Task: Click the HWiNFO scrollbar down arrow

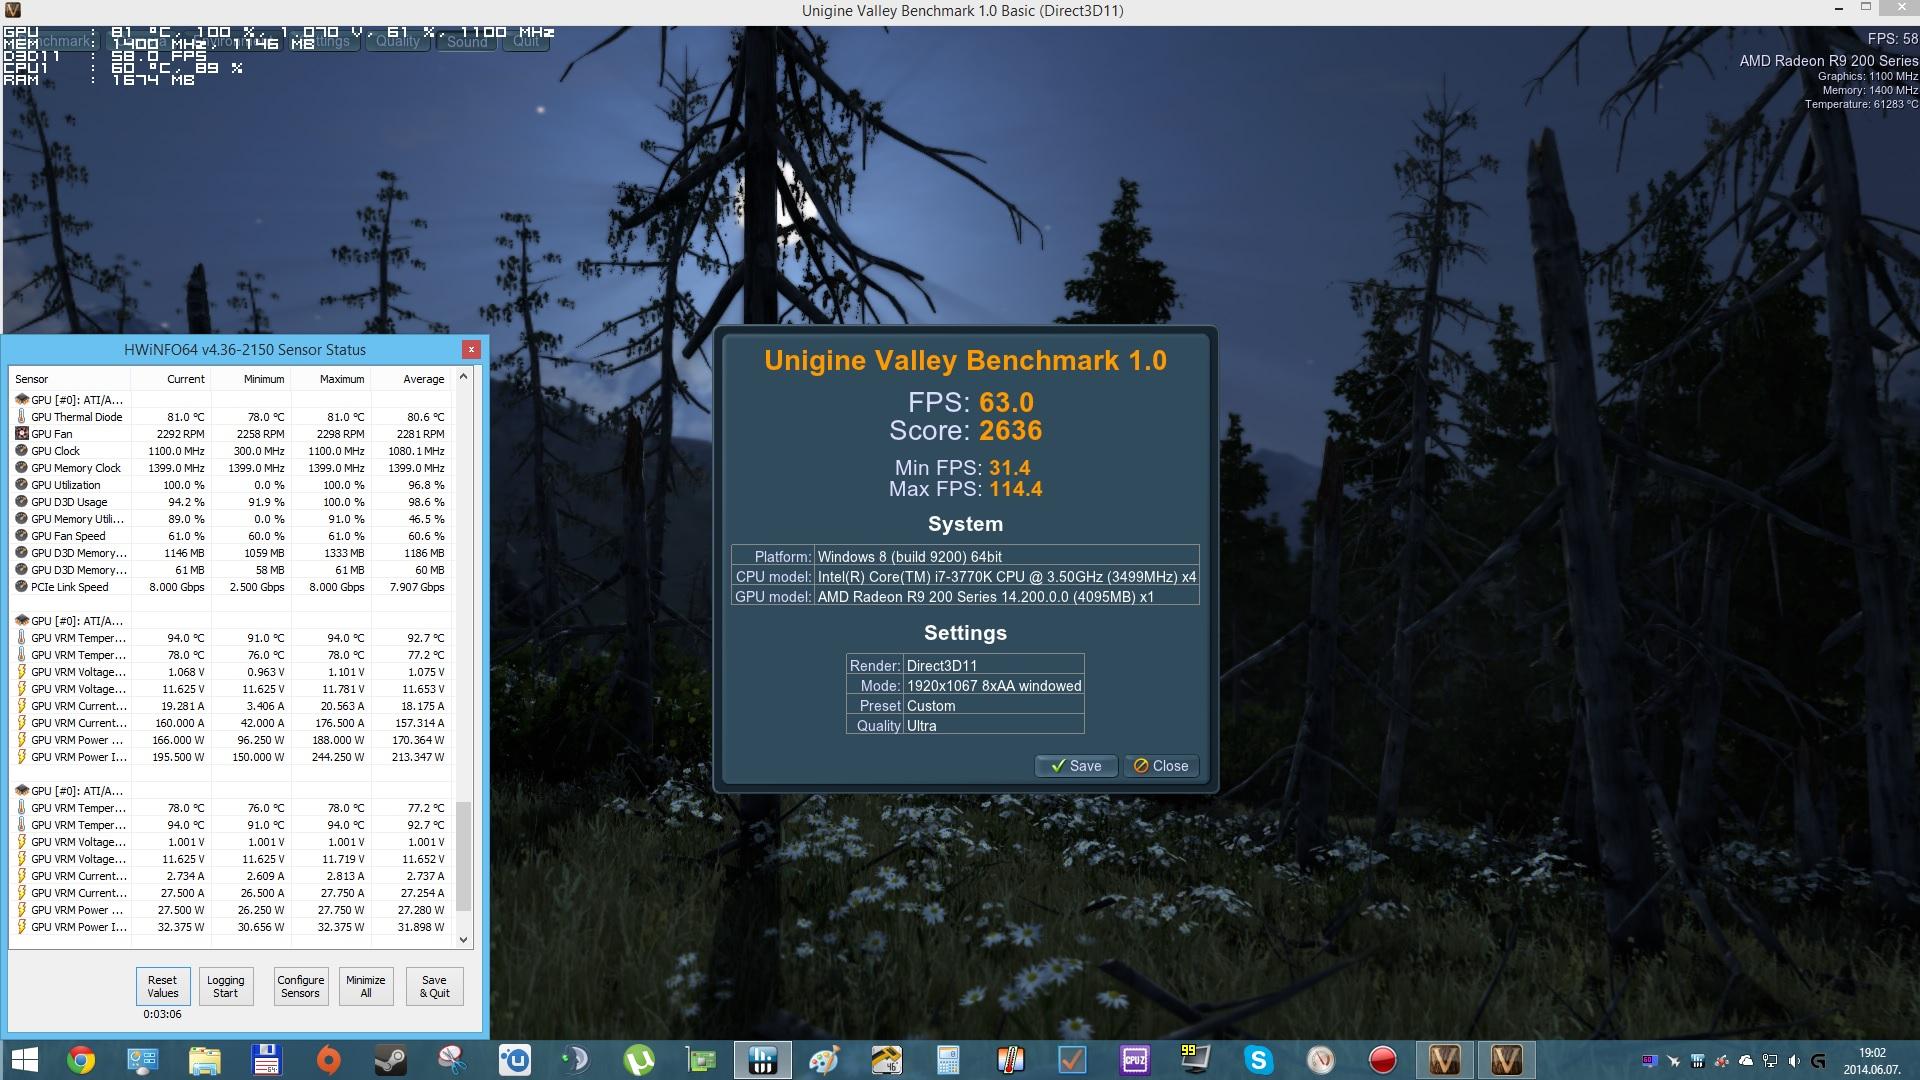Action: click(463, 940)
